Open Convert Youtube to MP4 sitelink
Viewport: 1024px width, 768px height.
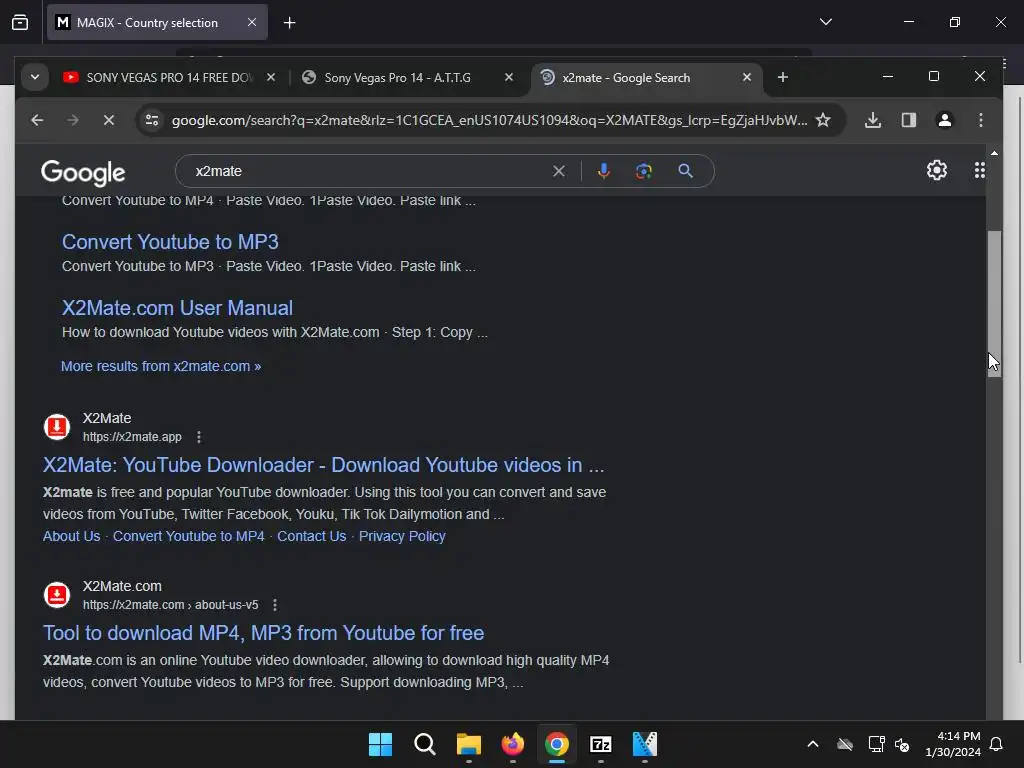point(189,536)
